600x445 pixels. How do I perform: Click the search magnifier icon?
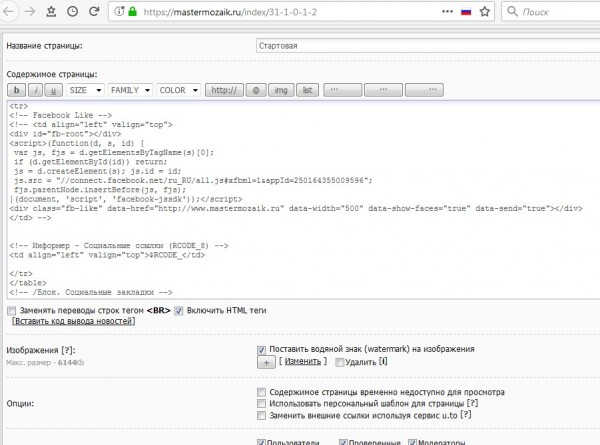point(512,11)
